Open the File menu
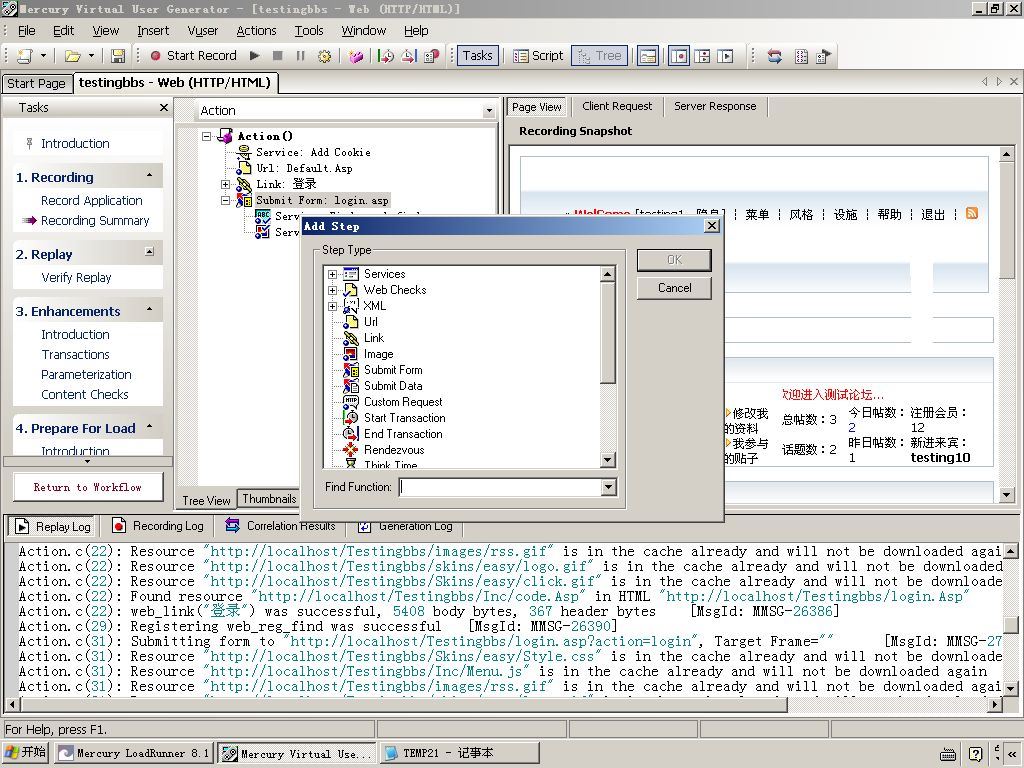The width and height of the screenshot is (1024, 768). pyautogui.click(x=27, y=31)
